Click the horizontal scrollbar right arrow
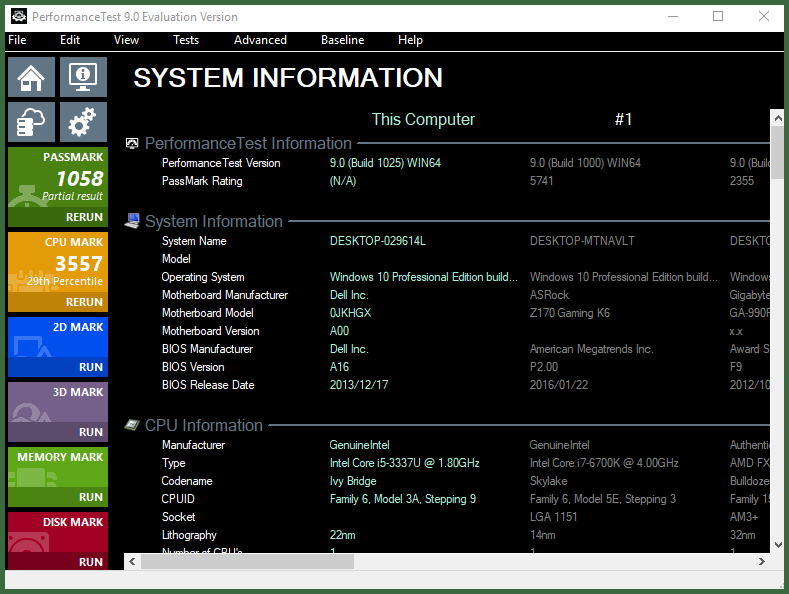 click(x=762, y=561)
